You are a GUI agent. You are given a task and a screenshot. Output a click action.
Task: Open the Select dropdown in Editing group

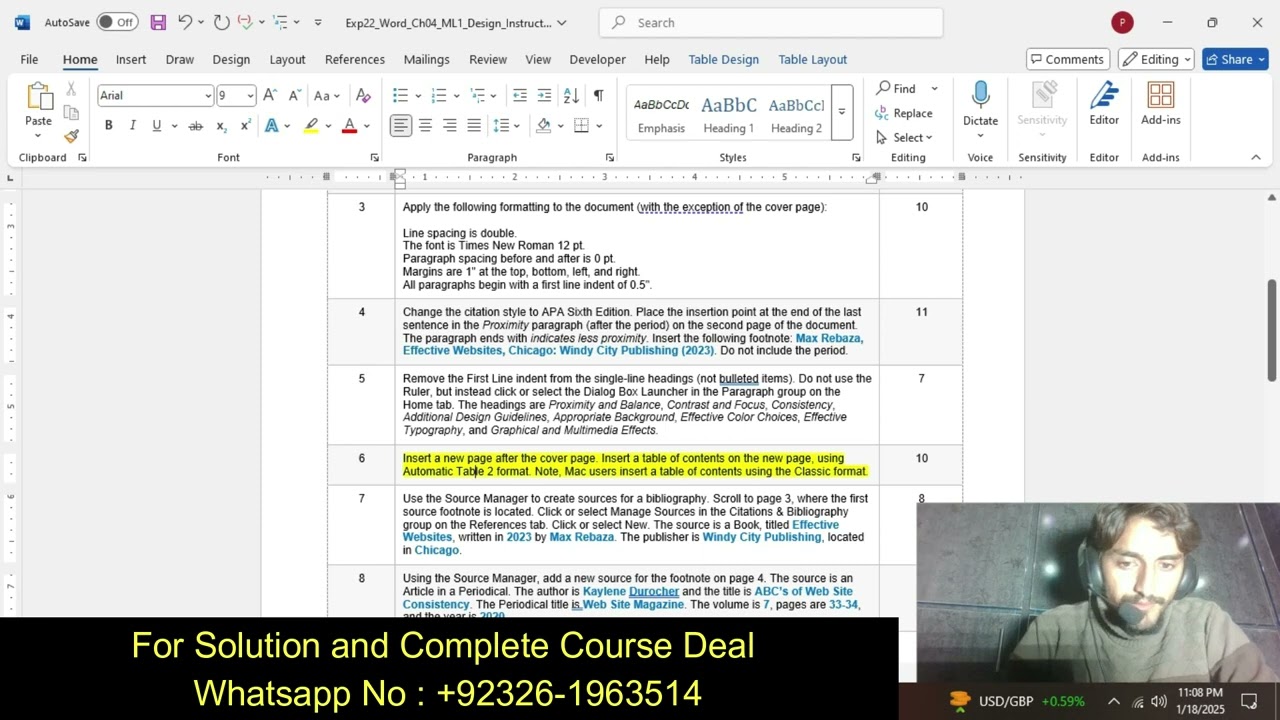click(903, 137)
